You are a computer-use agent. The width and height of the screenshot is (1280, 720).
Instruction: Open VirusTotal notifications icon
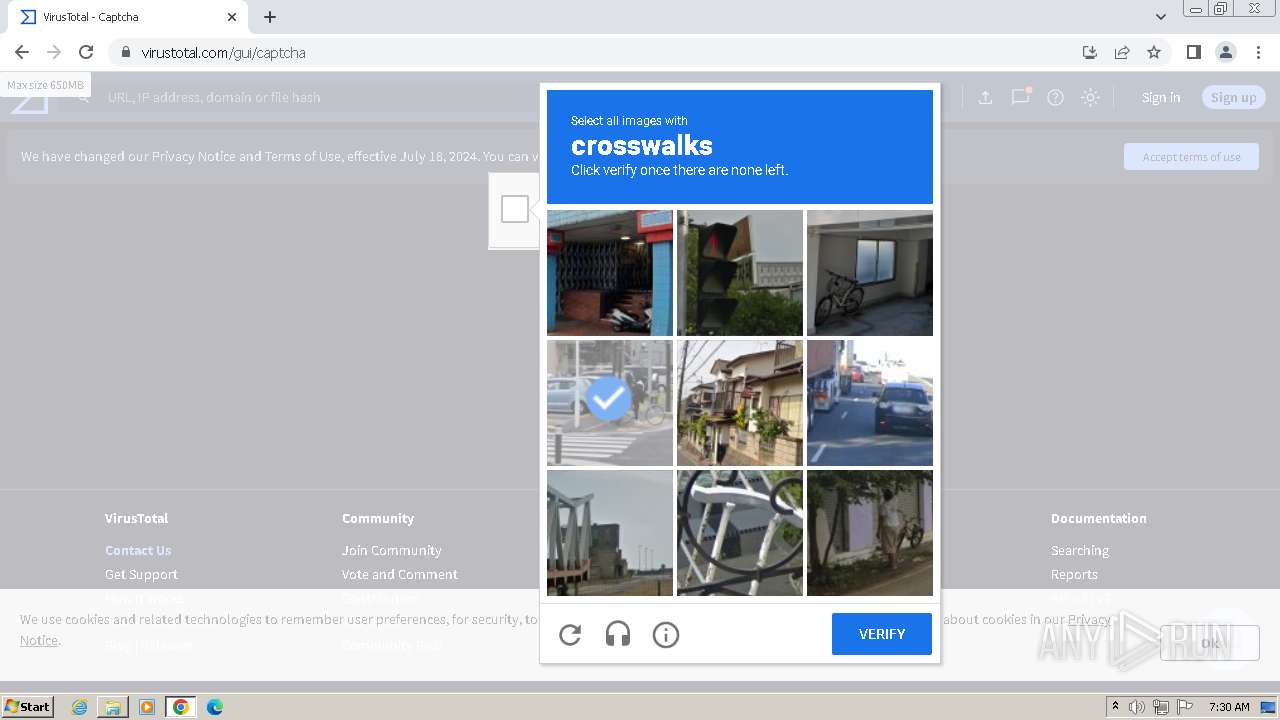coord(1020,97)
